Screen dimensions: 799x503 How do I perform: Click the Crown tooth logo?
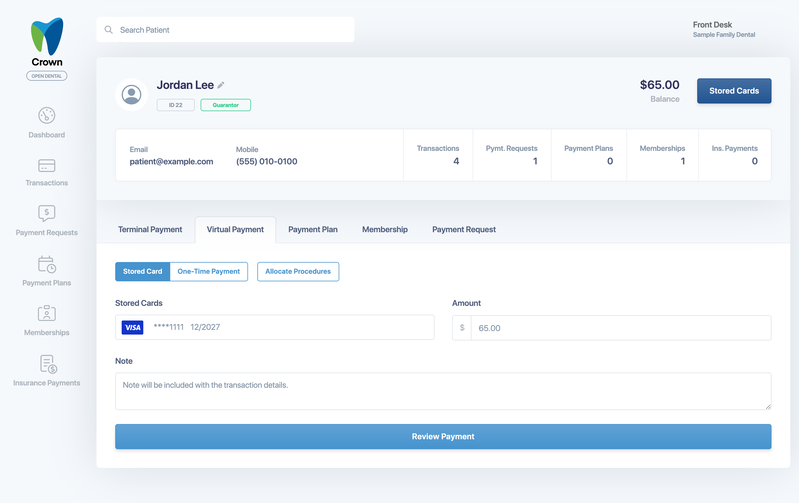[x=47, y=36]
